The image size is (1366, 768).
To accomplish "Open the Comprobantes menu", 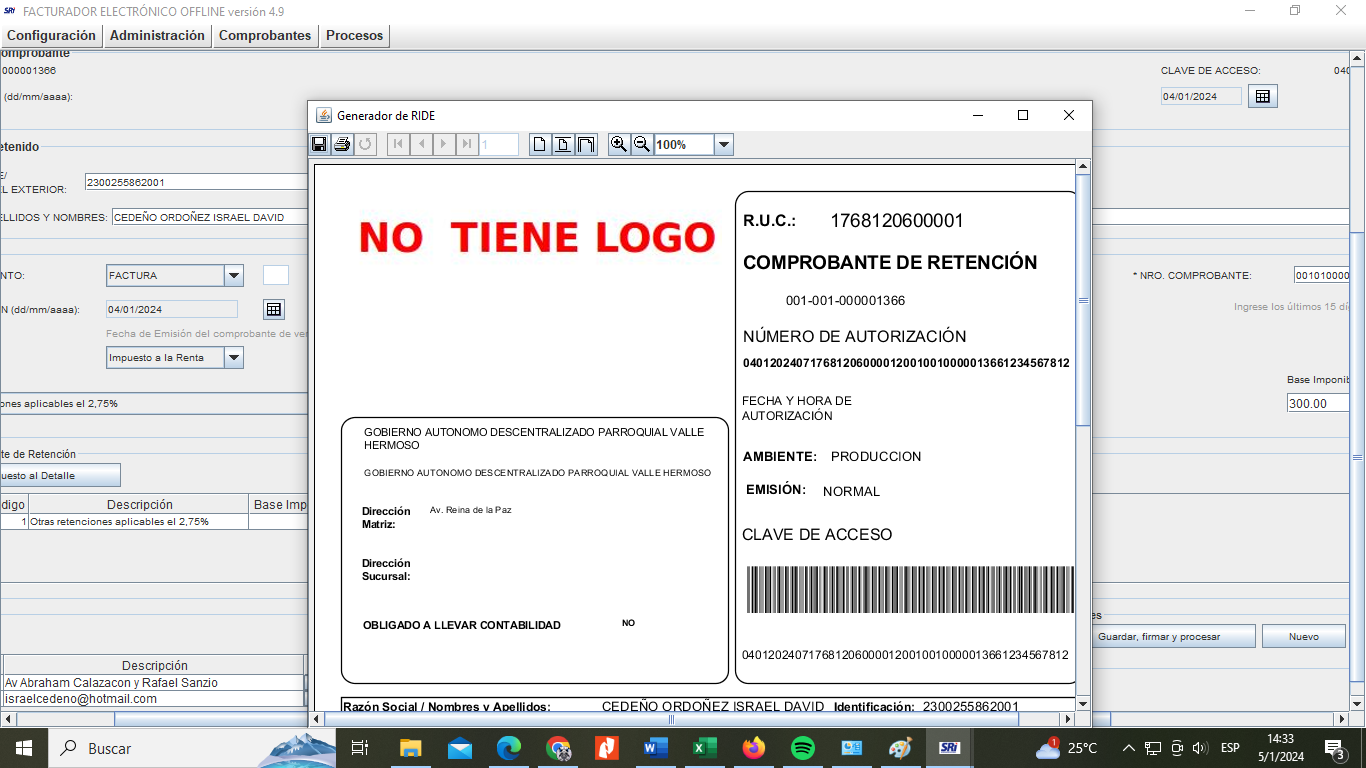I will pyautogui.click(x=265, y=35).
